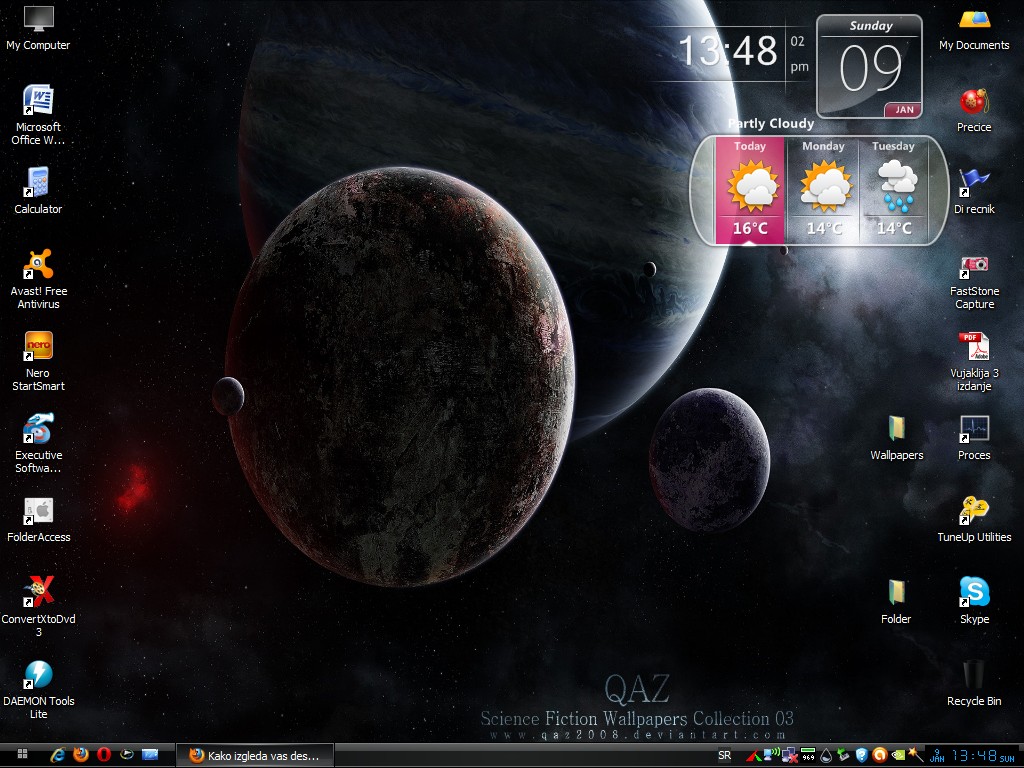Open the NVIDIA tray icon
The width and height of the screenshot is (1024, 768).
(899, 755)
